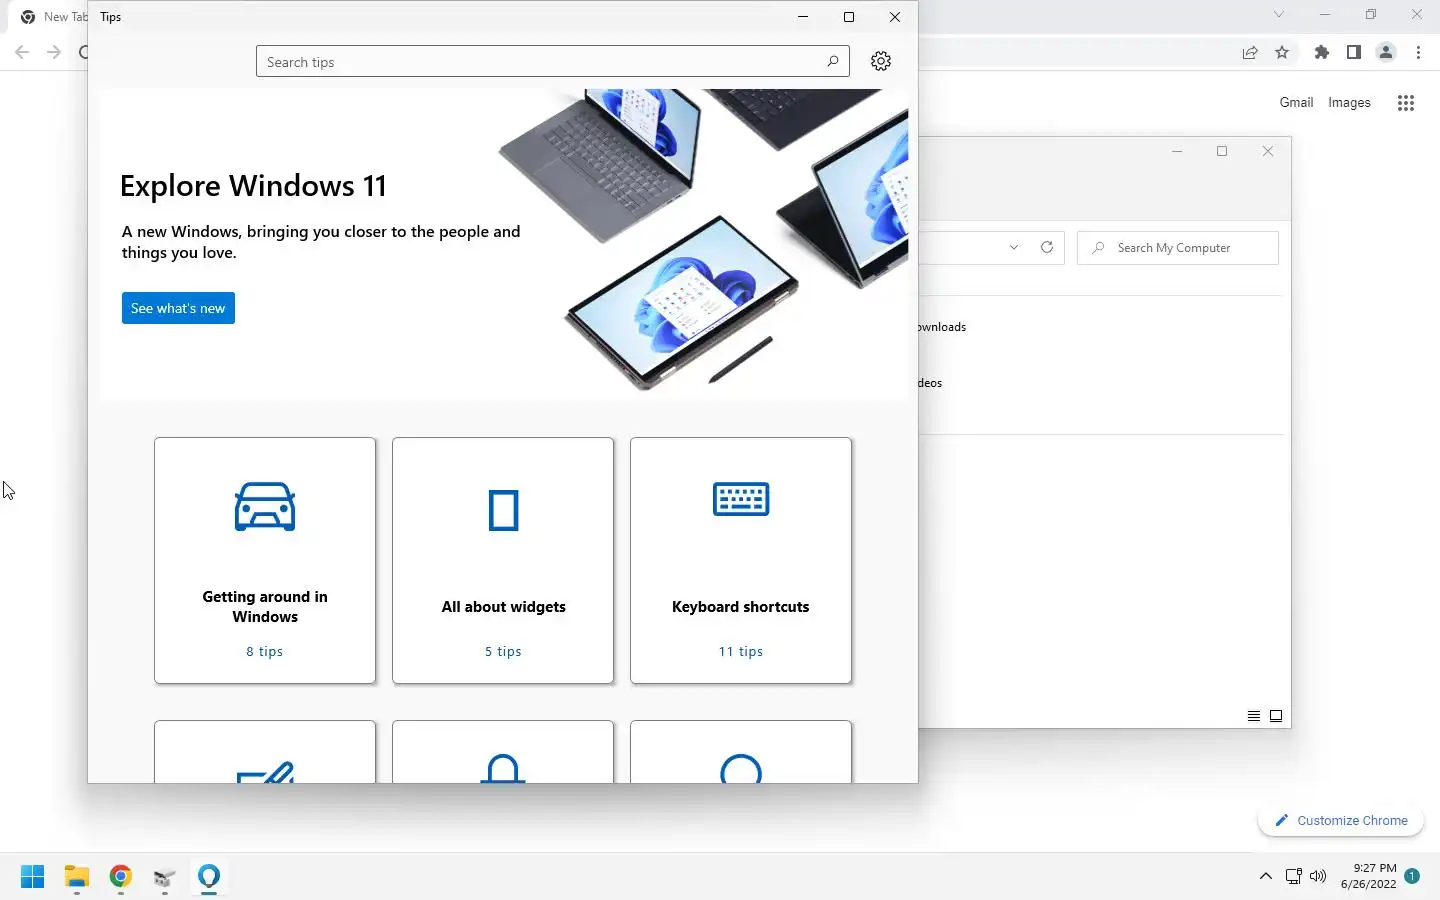Minimize the Tips window
The width and height of the screenshot is (1440, 900).
pyautogui.click(x=803, y=17)
